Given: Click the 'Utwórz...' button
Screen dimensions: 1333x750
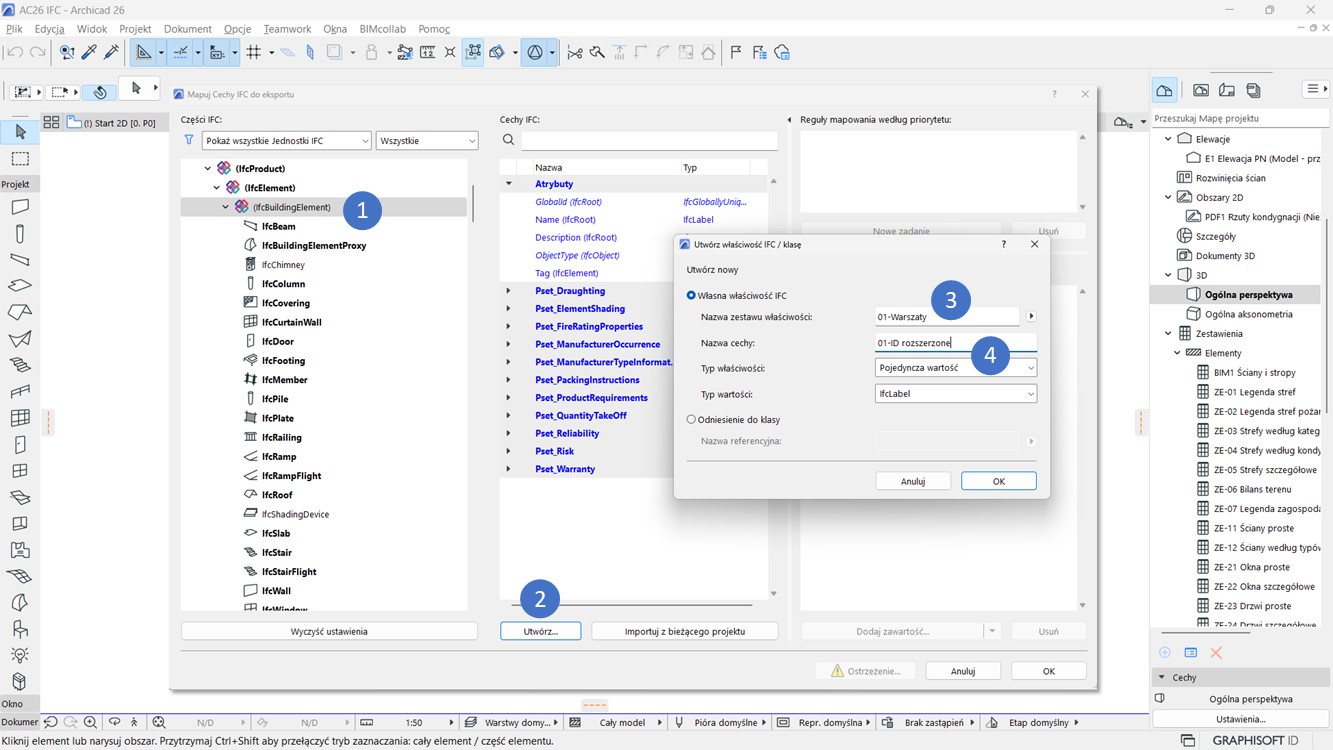Looking at the screenshot, I should (x=540, y=632).
